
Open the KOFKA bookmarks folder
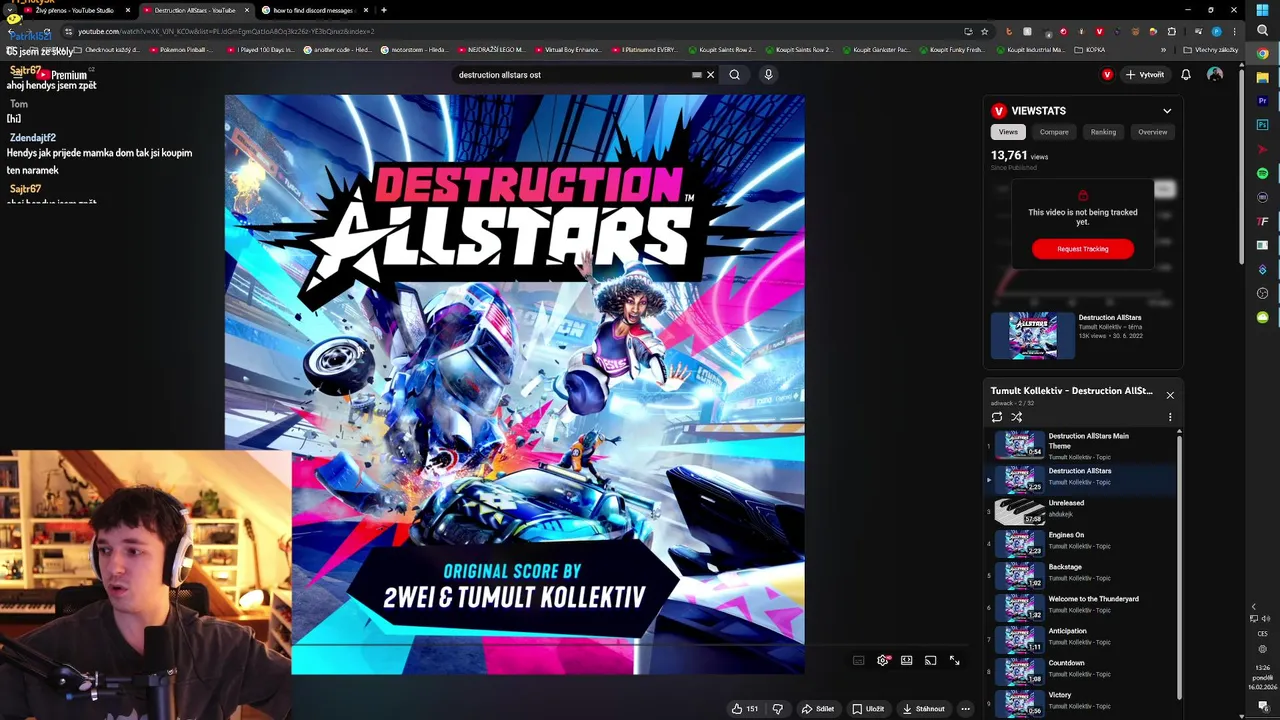pos(1090,50)
